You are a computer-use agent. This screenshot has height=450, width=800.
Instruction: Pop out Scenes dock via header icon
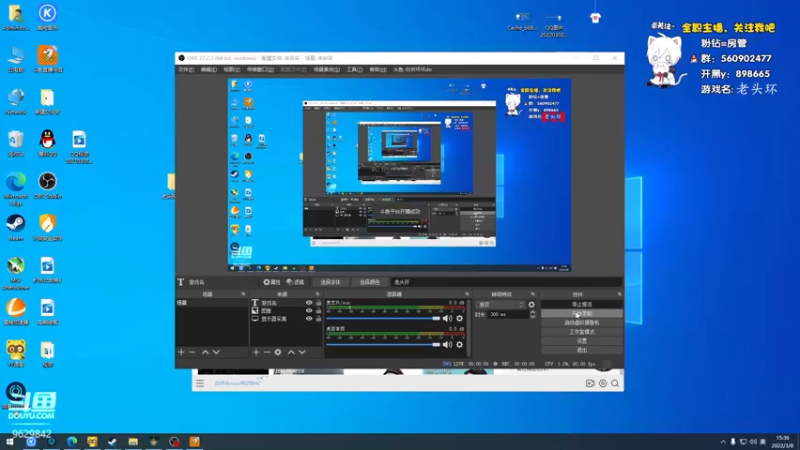243,294
